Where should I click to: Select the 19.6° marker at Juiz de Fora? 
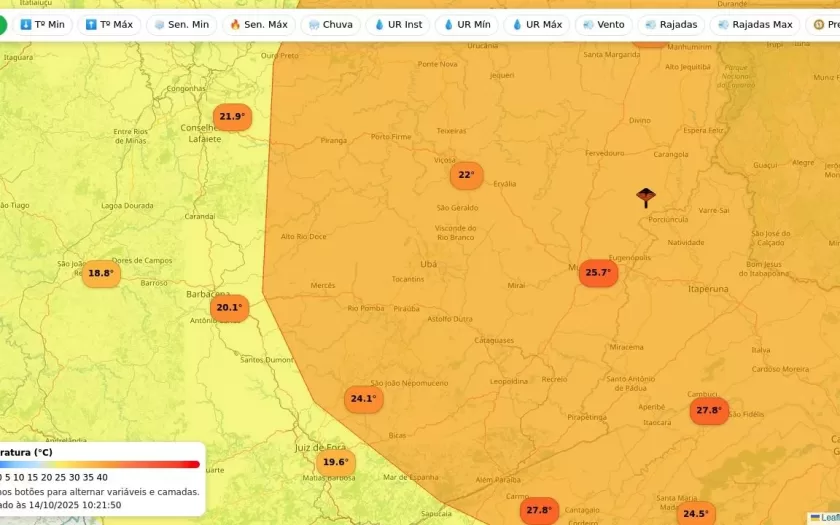point(336,462)
